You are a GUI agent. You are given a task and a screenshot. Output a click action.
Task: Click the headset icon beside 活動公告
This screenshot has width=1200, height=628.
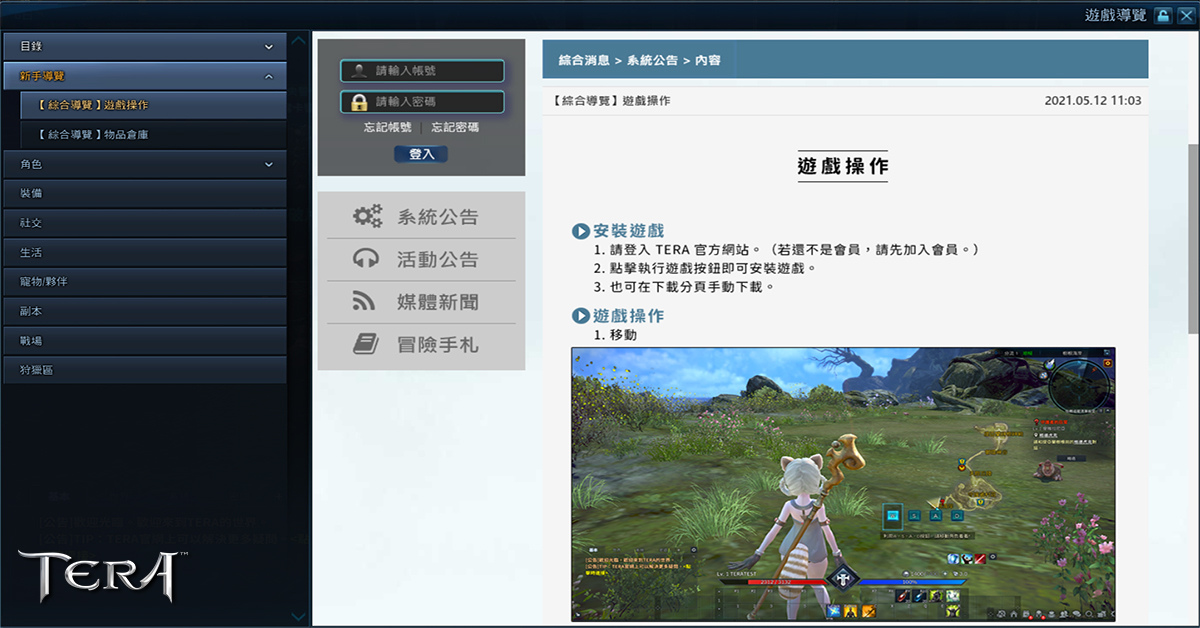(366, 259)
